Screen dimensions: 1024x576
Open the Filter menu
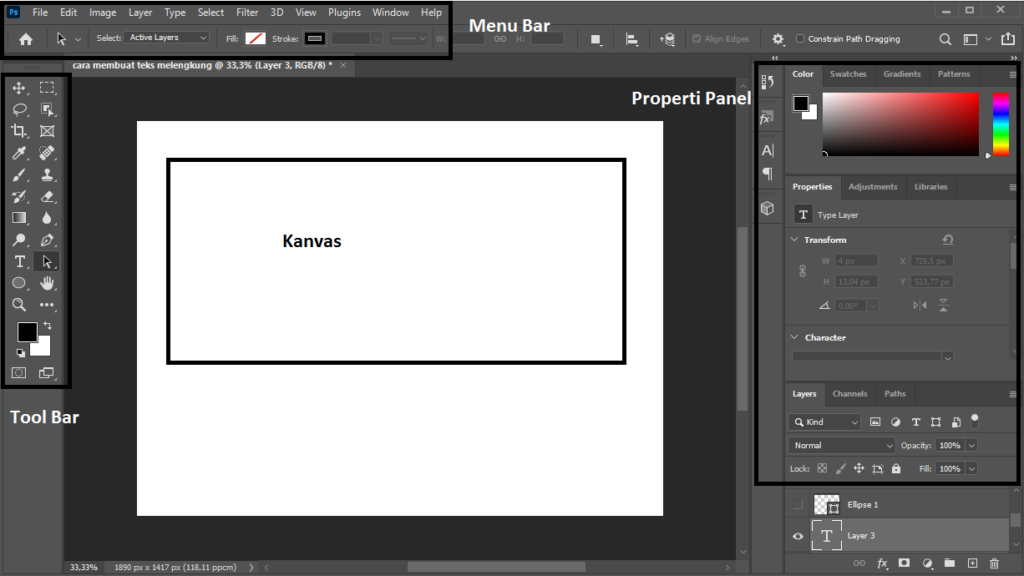click(247, 12)
